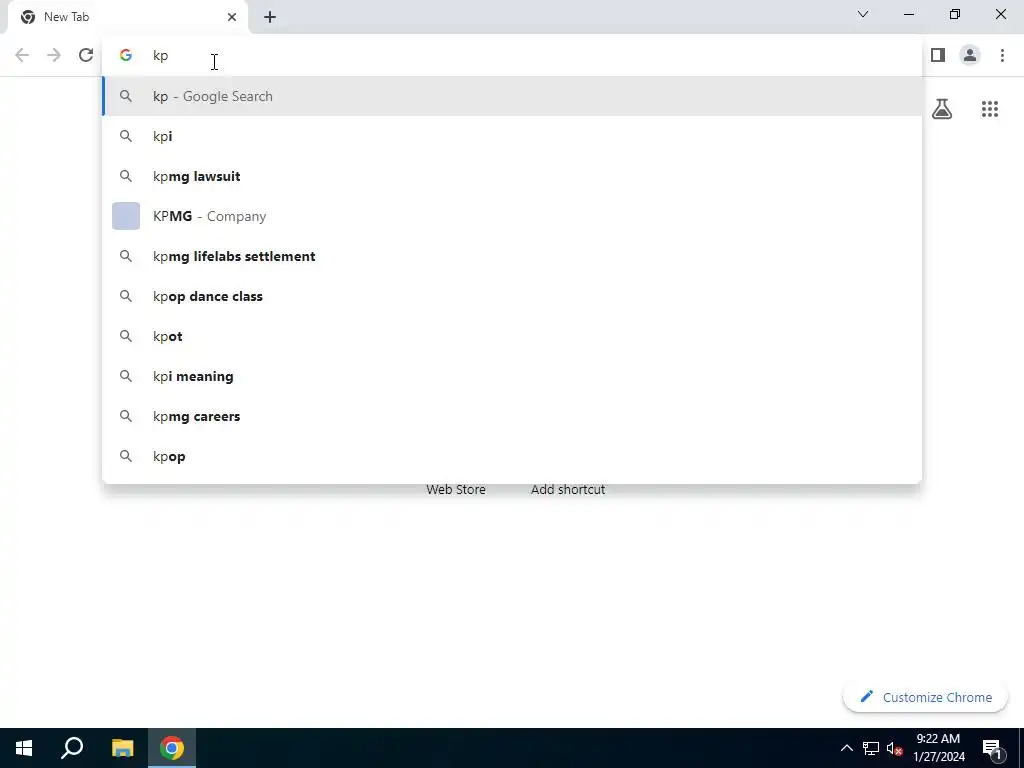The width and height of the screenshot is (1024, 768).
Task: Select the New Tab tab
Action: [x=128, y=17]
